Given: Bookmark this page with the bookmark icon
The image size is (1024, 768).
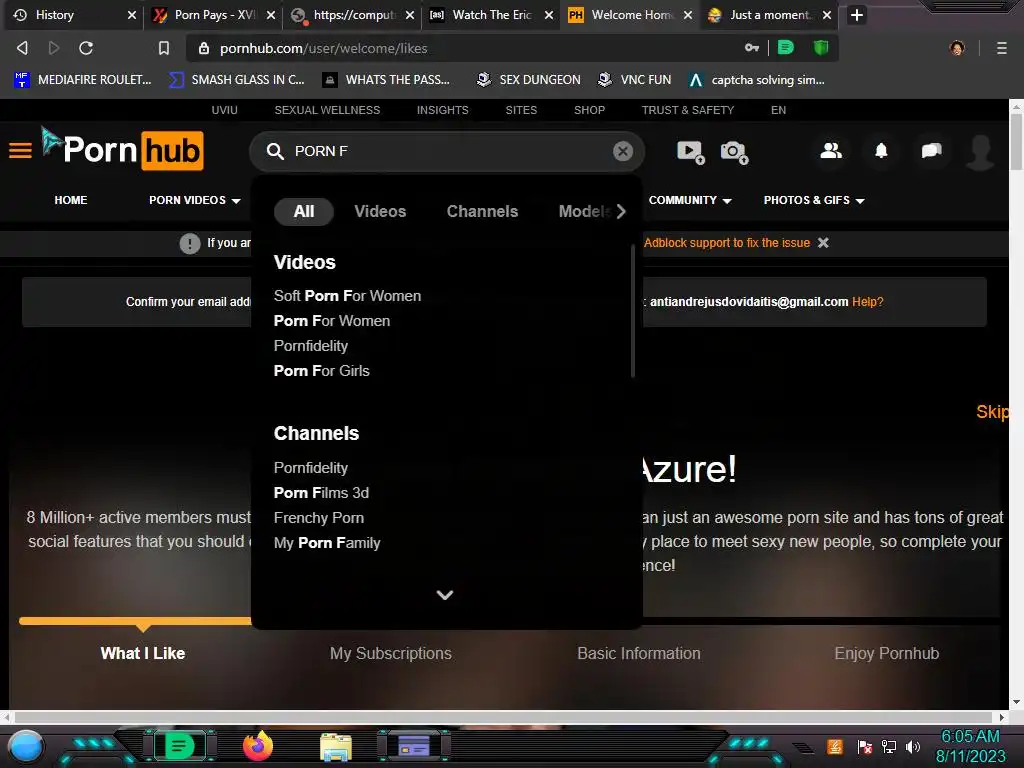Looking at the screenshot, I should click(164, 48).
